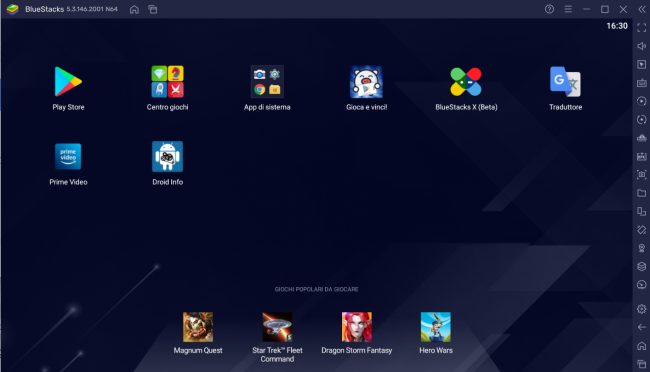Select Dragon Storm Fantasy game
The height and width of the screenshot is (372, 650).
[357, 327]
